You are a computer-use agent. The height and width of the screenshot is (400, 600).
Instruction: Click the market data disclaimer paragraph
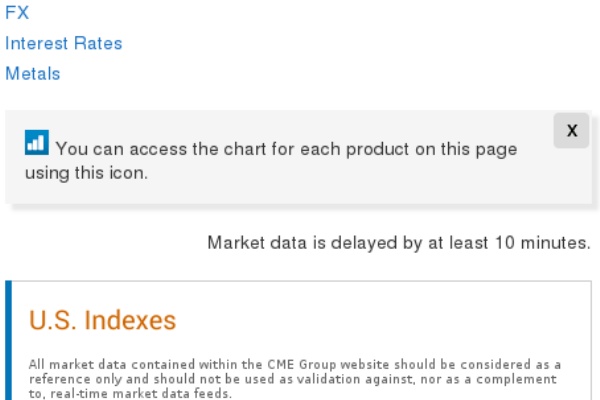[295, 379]
